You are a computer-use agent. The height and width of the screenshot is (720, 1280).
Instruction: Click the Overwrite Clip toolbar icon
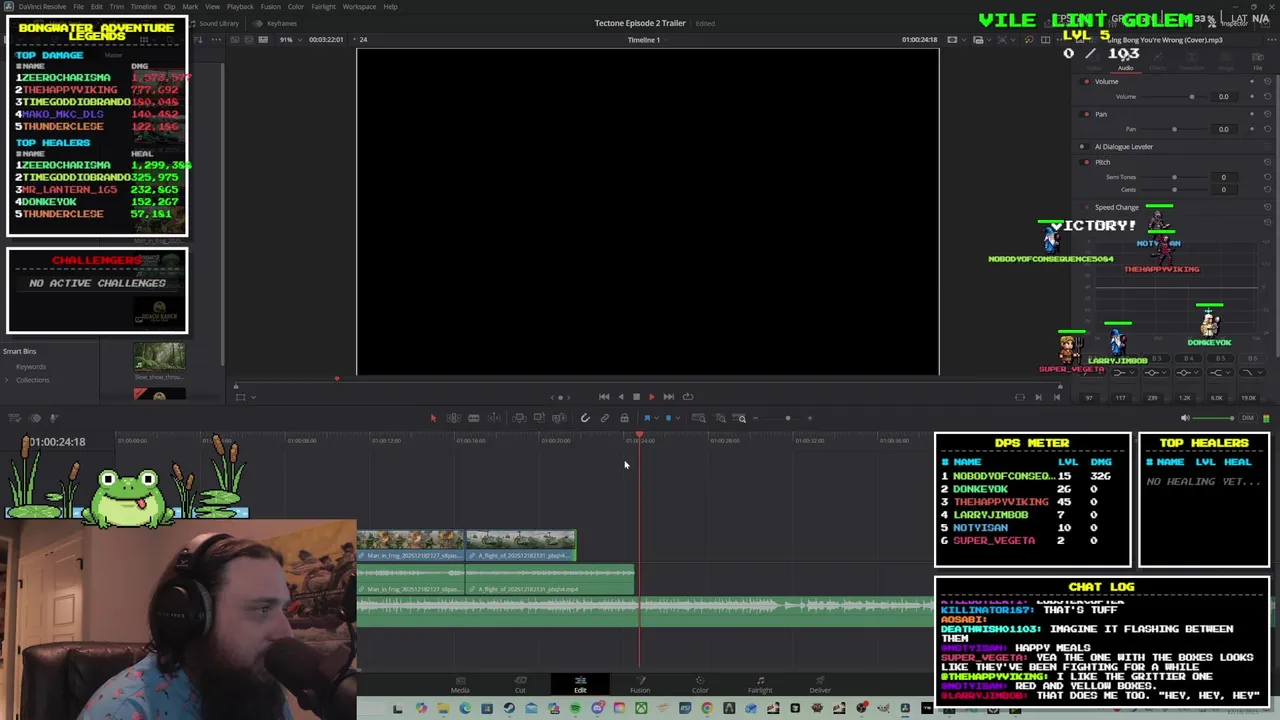coord(539,418)
